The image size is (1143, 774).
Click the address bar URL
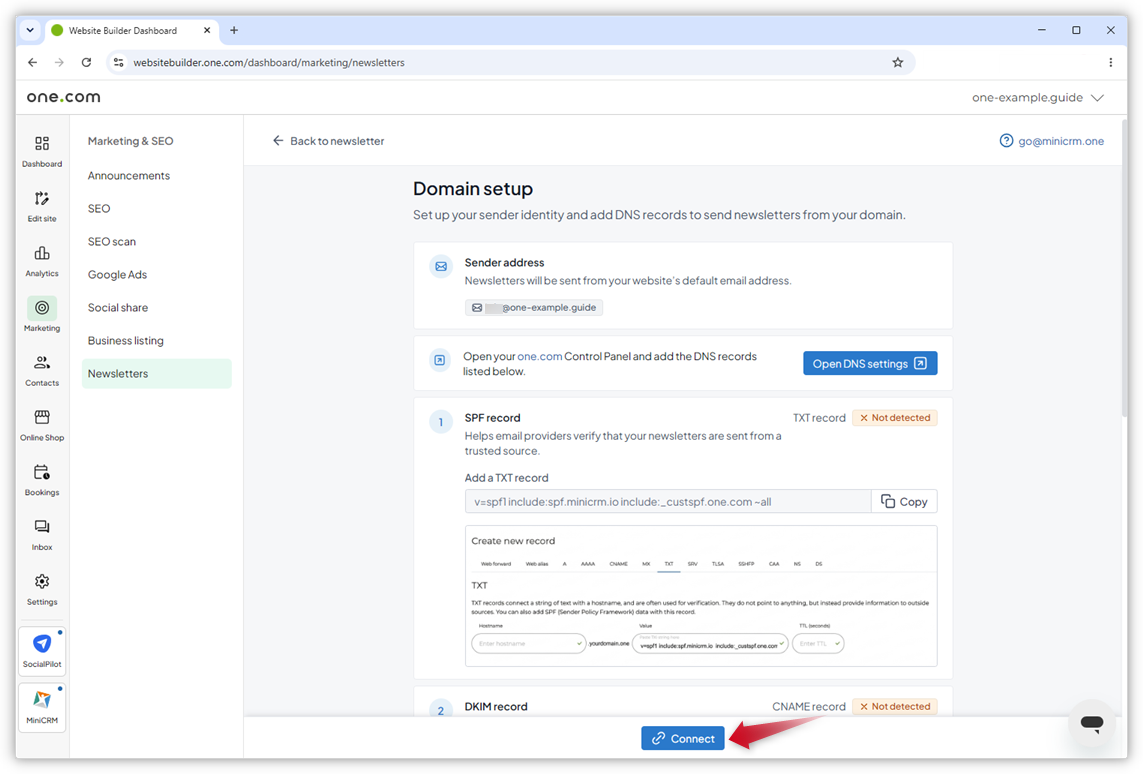269,63
